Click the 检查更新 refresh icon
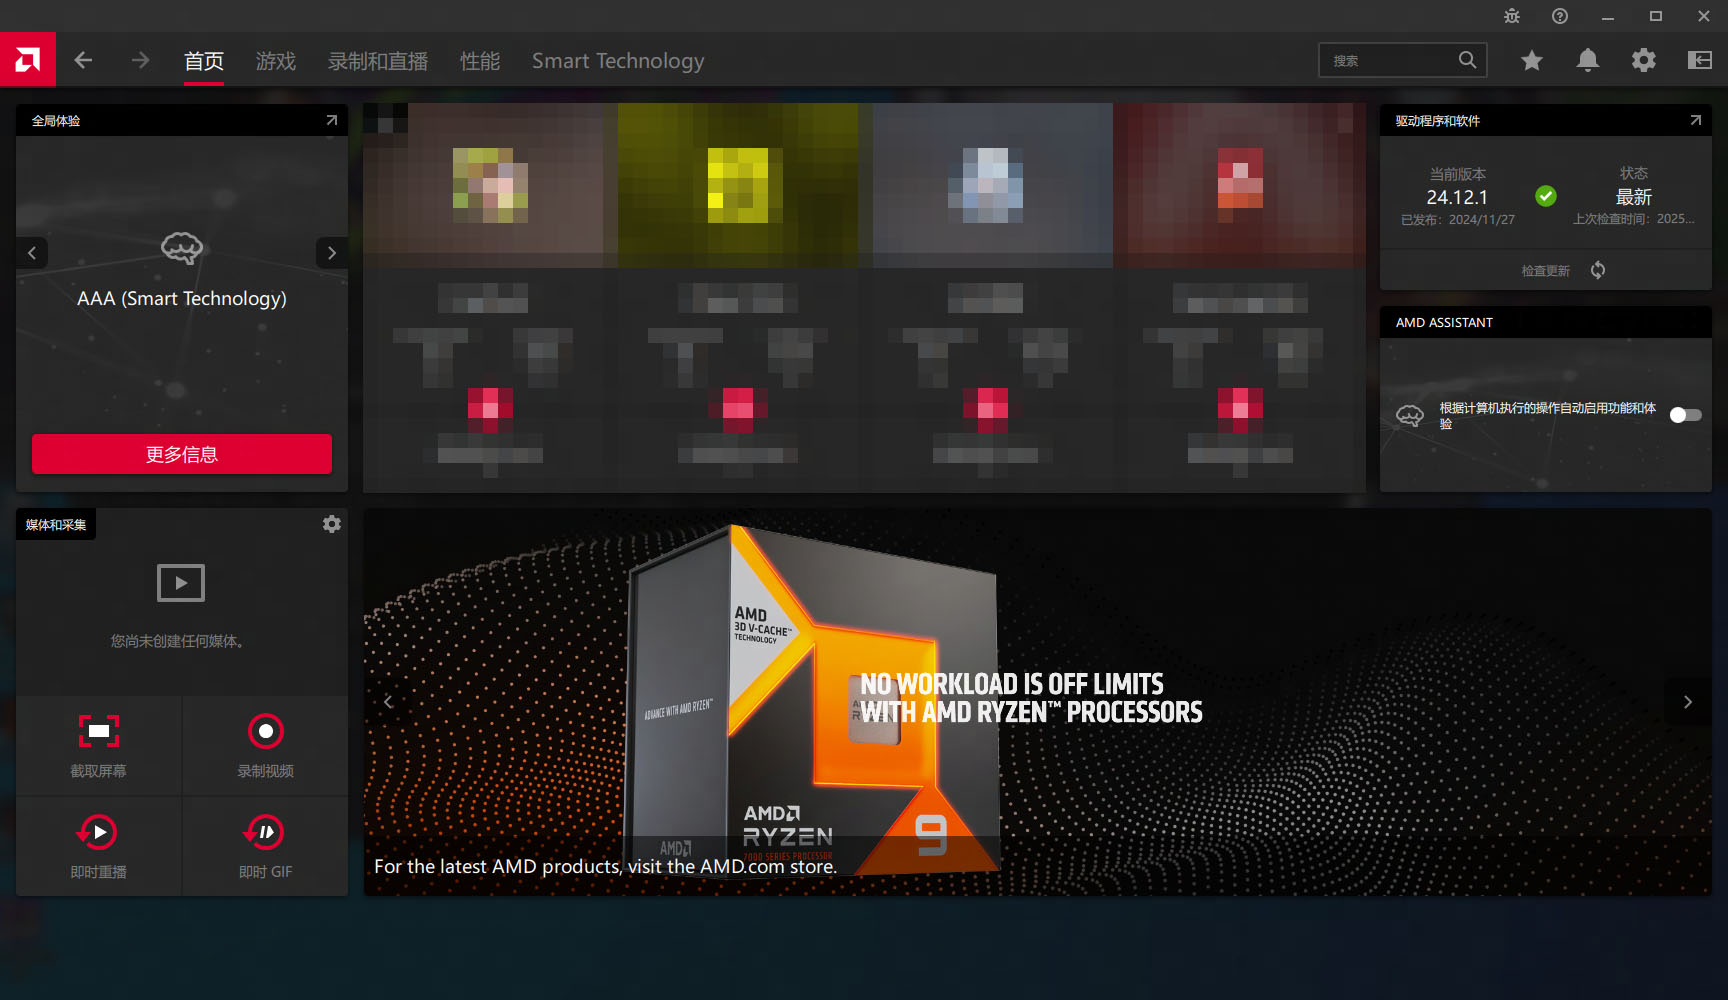The height and width of the screenshot is (1000, 1728). [x=1598, y=270]
